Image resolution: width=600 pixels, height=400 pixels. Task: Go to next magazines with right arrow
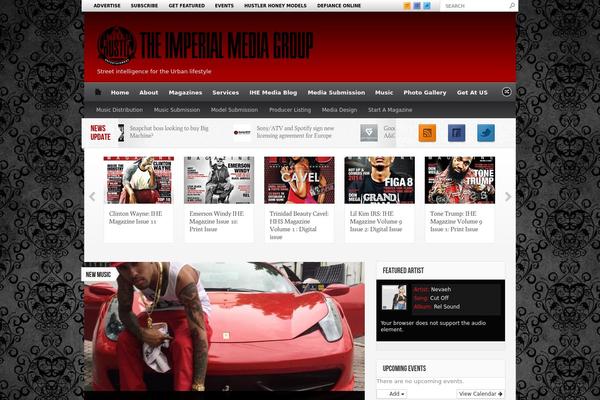tap(508, 197)
